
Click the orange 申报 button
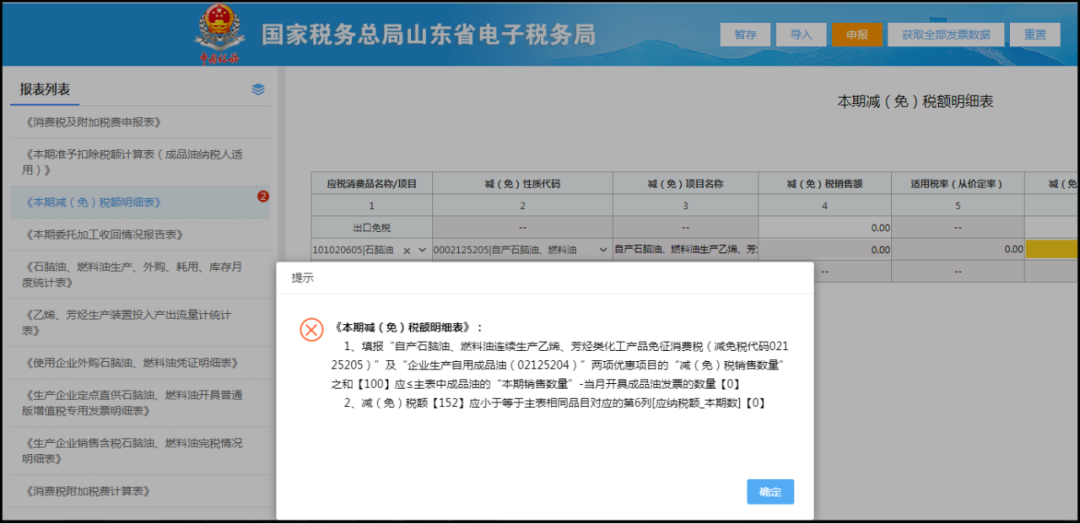click(x=857, y=34)
